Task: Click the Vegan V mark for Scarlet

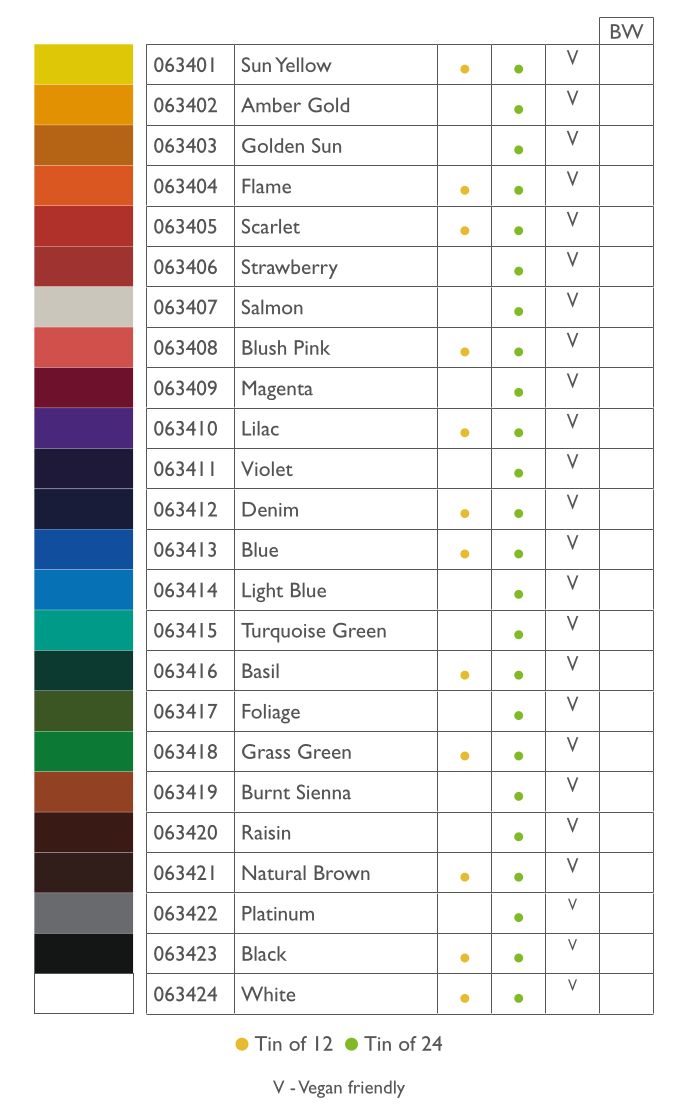Action: tap(573, 219)
